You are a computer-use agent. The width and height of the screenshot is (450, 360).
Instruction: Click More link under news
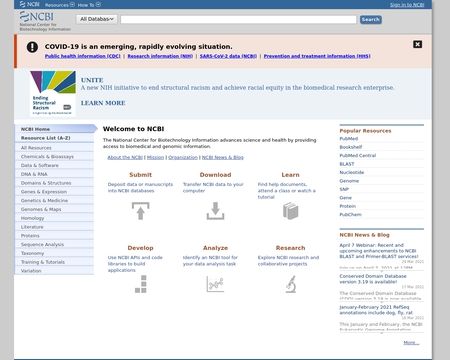point(411,342)
